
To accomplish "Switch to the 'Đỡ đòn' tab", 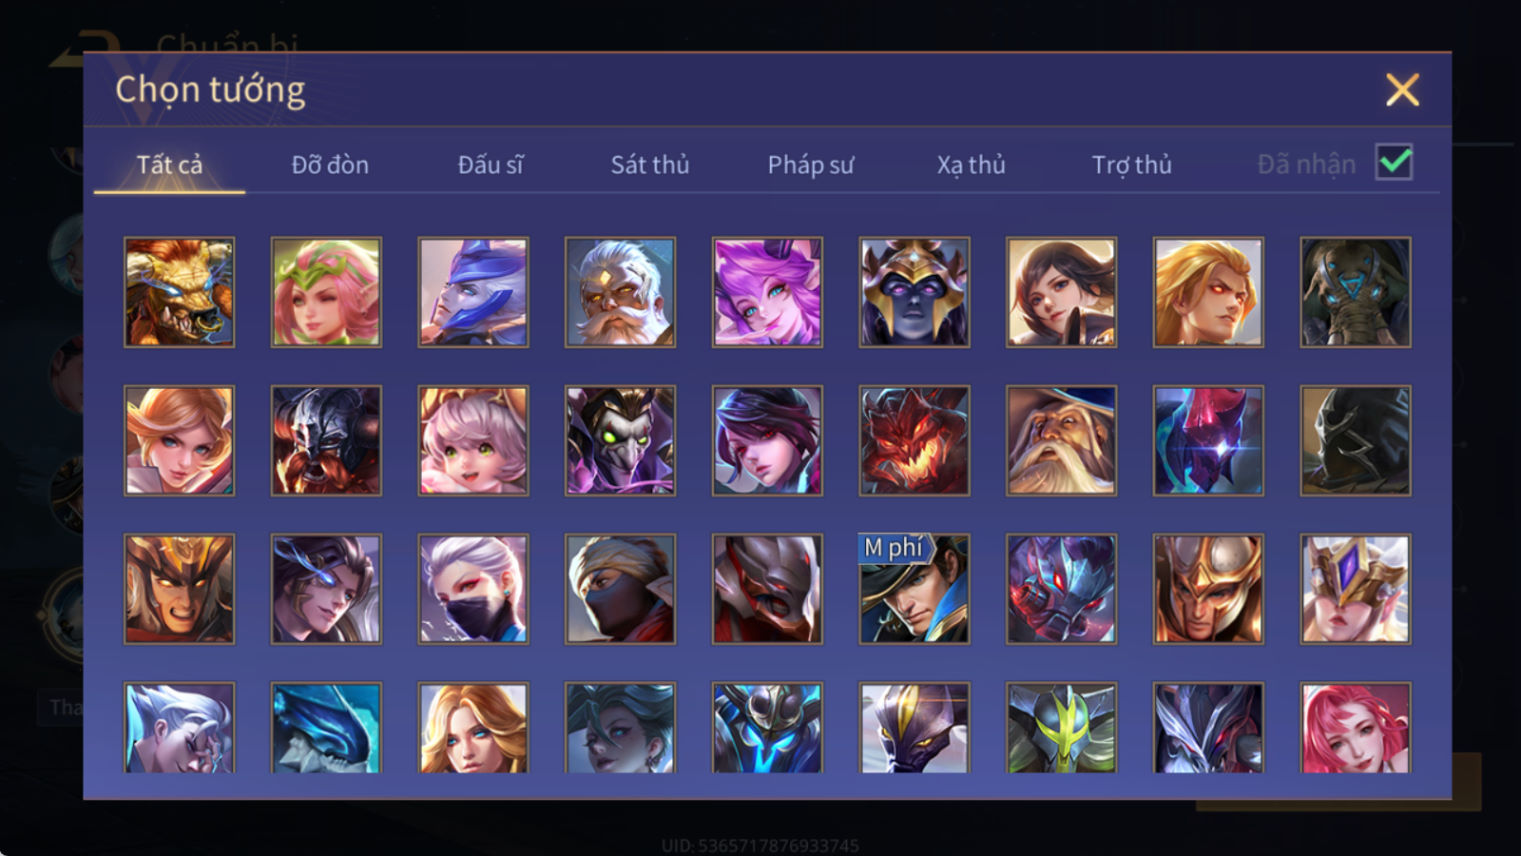I will click(x=330, y=164).
